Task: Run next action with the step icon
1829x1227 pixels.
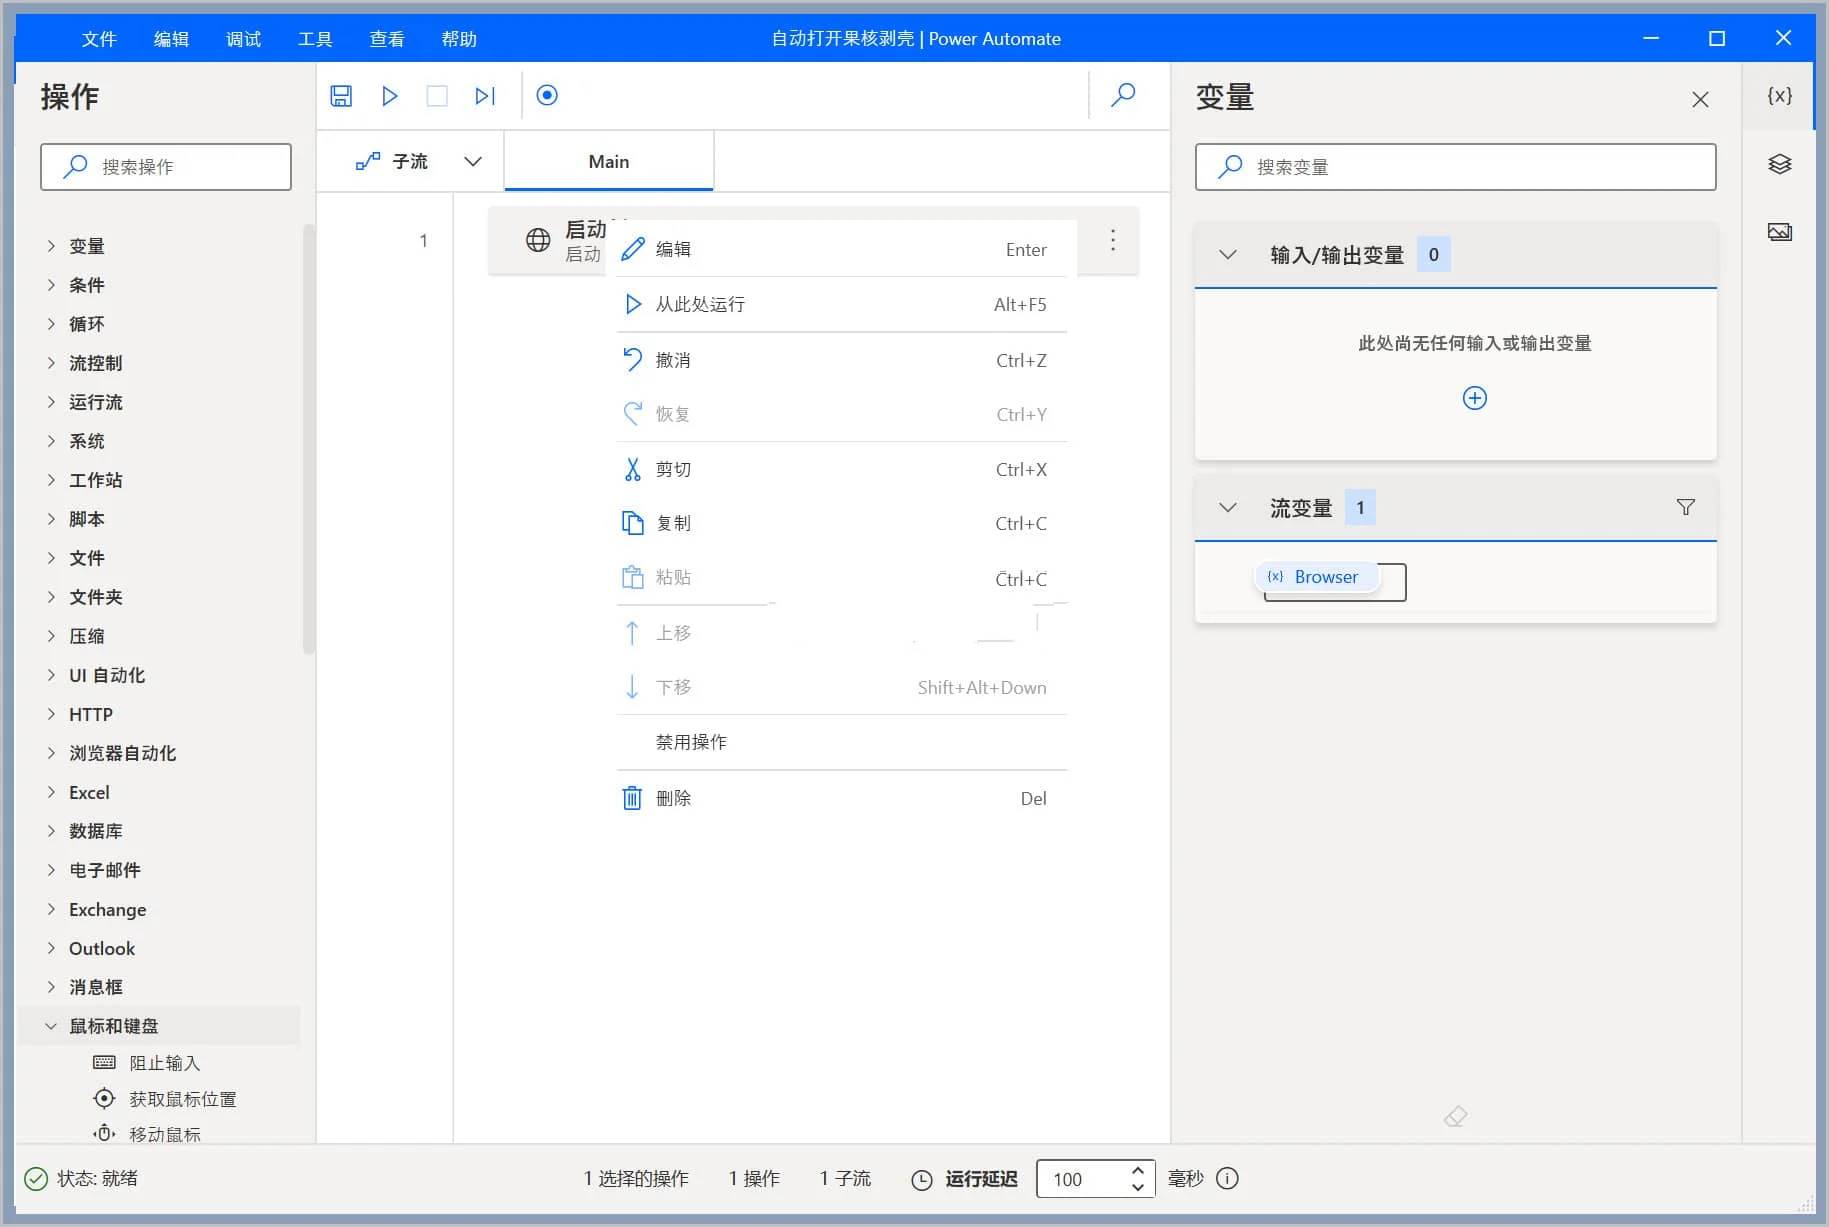Action: point(485,95)
